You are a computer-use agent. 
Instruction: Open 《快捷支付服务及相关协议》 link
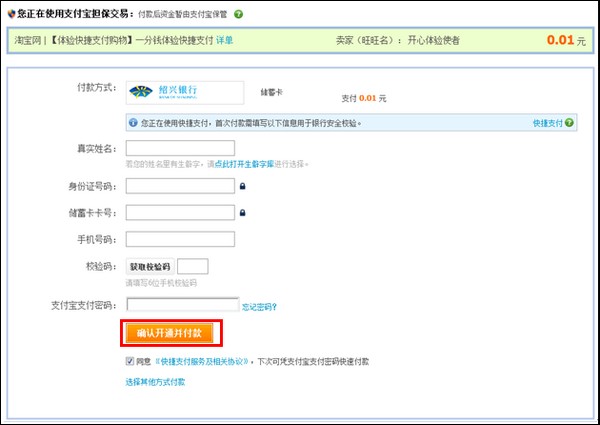pyautogui.click(x=202, y=361)
